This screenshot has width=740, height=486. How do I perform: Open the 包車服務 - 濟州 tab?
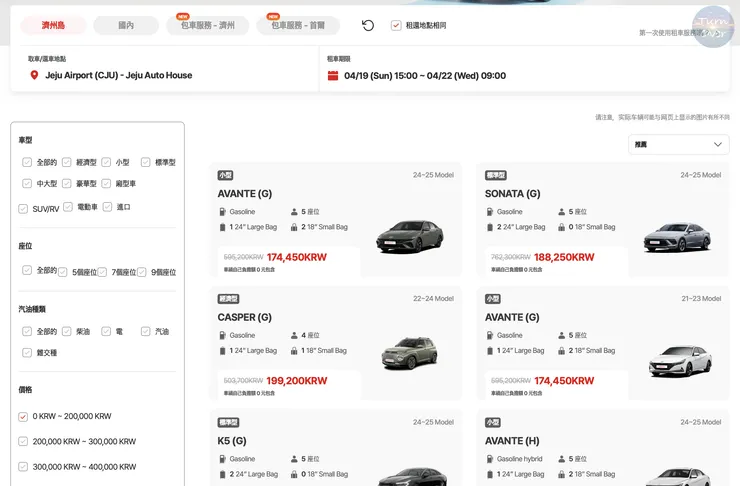(208, 25)
